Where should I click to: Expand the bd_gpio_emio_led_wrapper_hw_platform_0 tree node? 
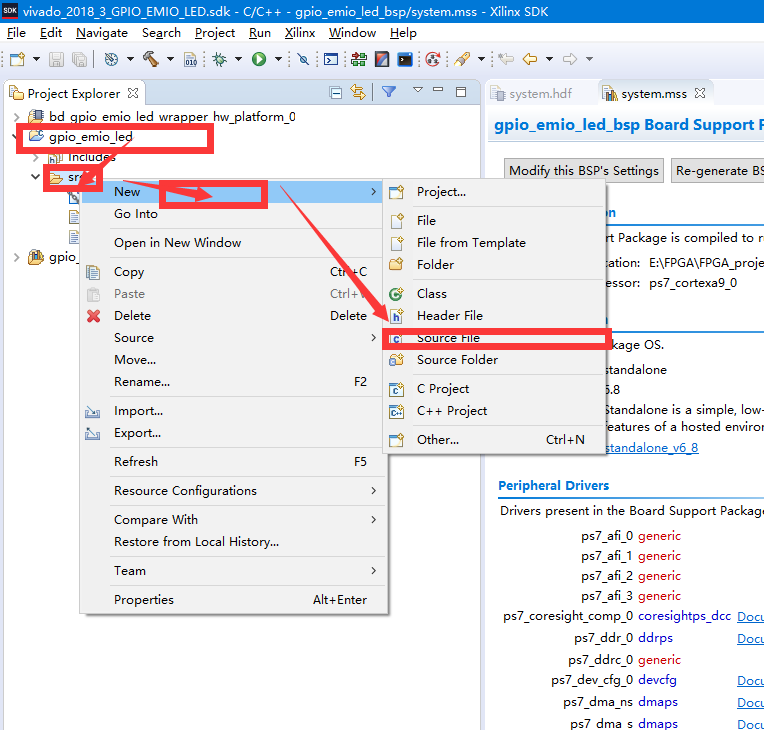click(17, 117)
